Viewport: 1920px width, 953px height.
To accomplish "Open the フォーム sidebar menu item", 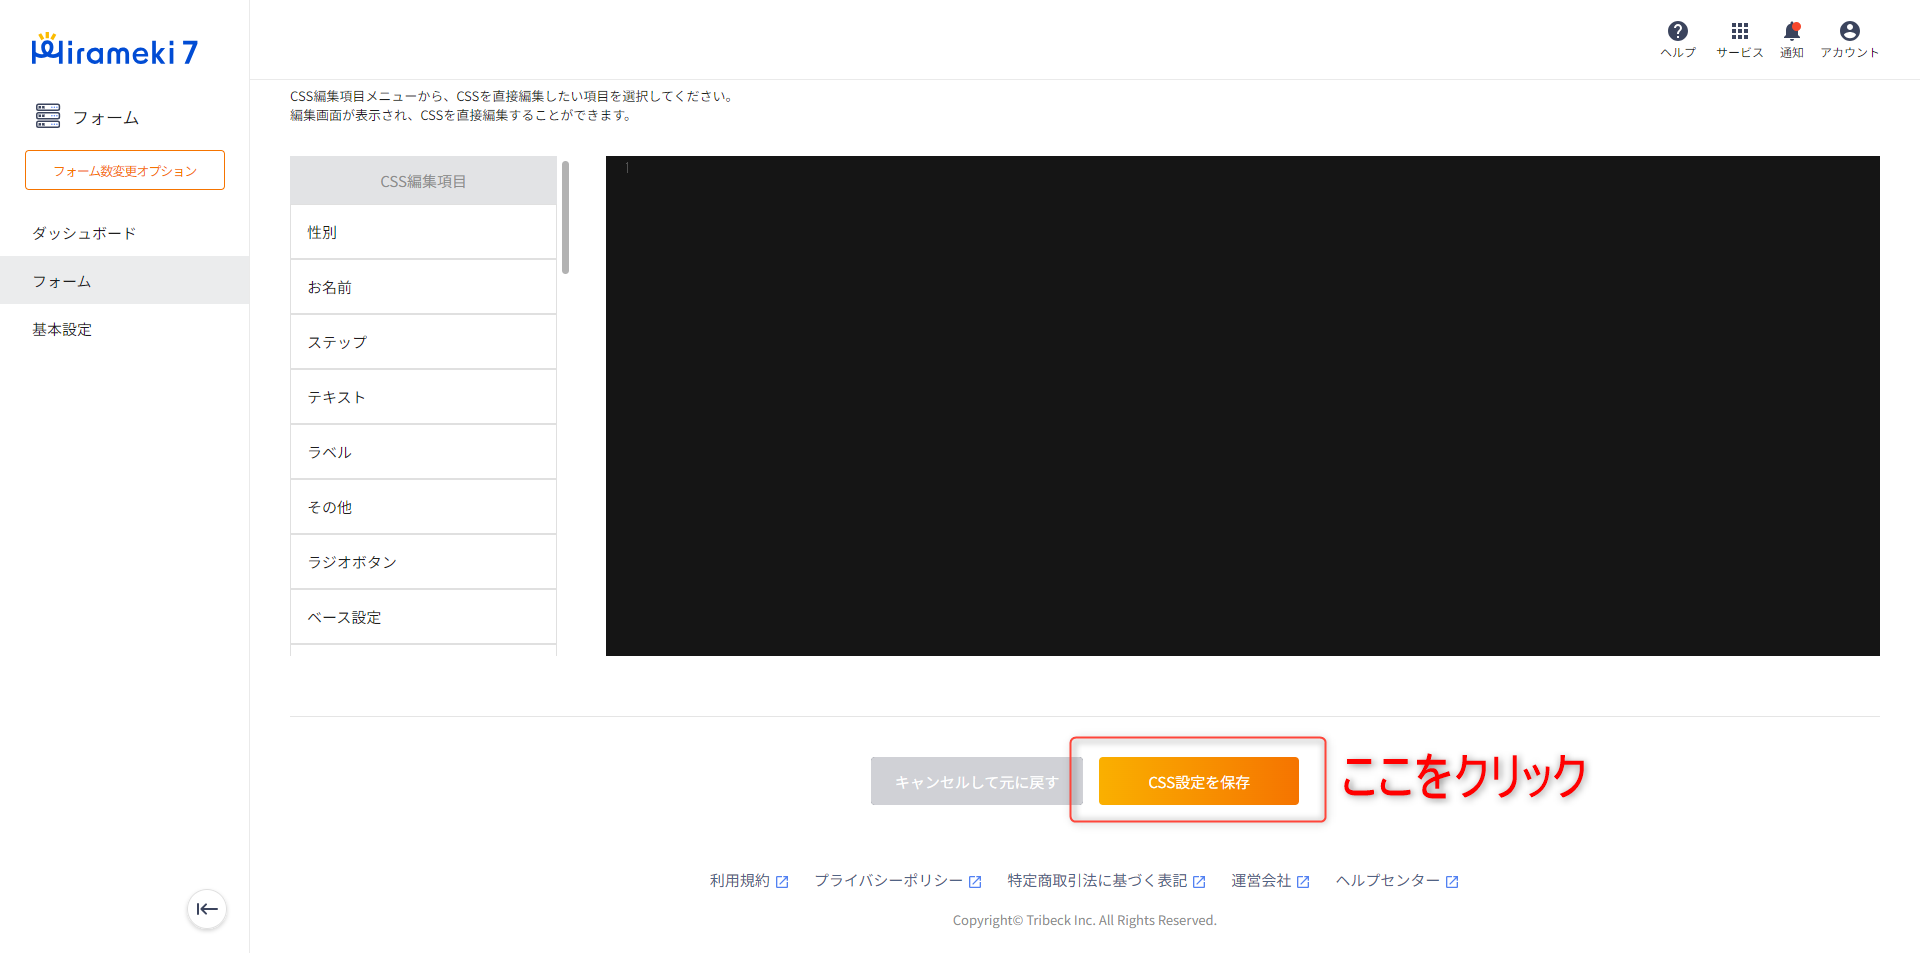I will click(x=62, y=281).
